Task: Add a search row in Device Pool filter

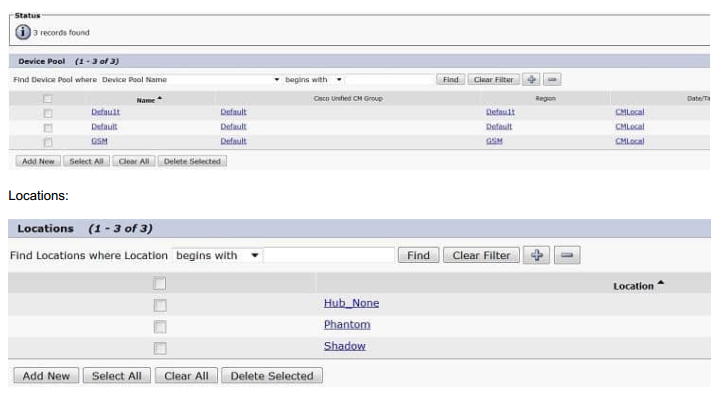Action: point(531,79)
